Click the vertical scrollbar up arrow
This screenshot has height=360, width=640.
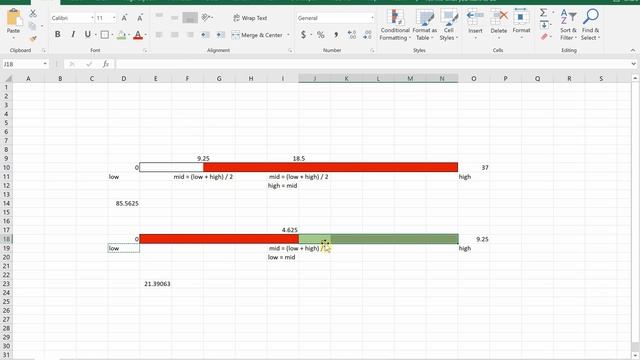tap(635, 78)
